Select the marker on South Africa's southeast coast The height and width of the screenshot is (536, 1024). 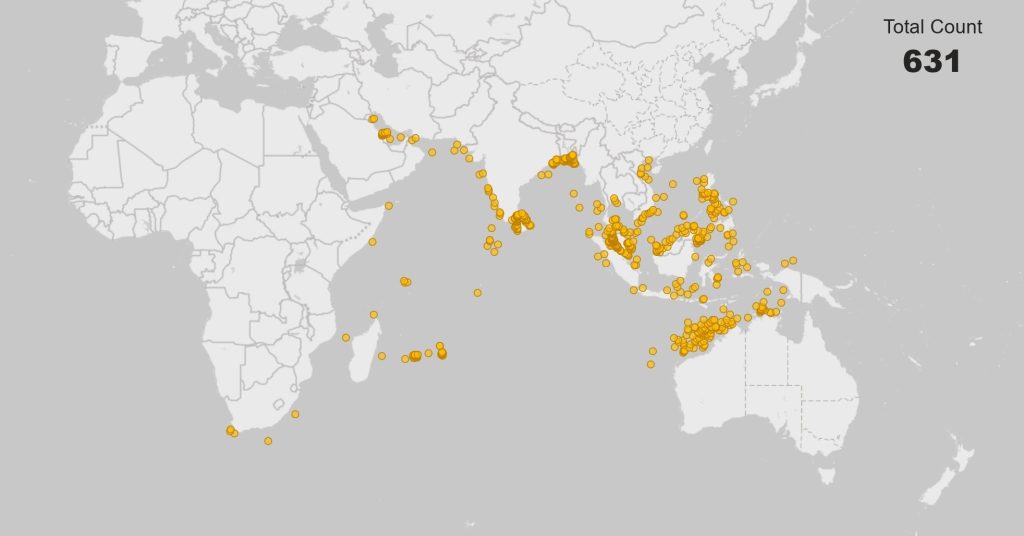295,414
